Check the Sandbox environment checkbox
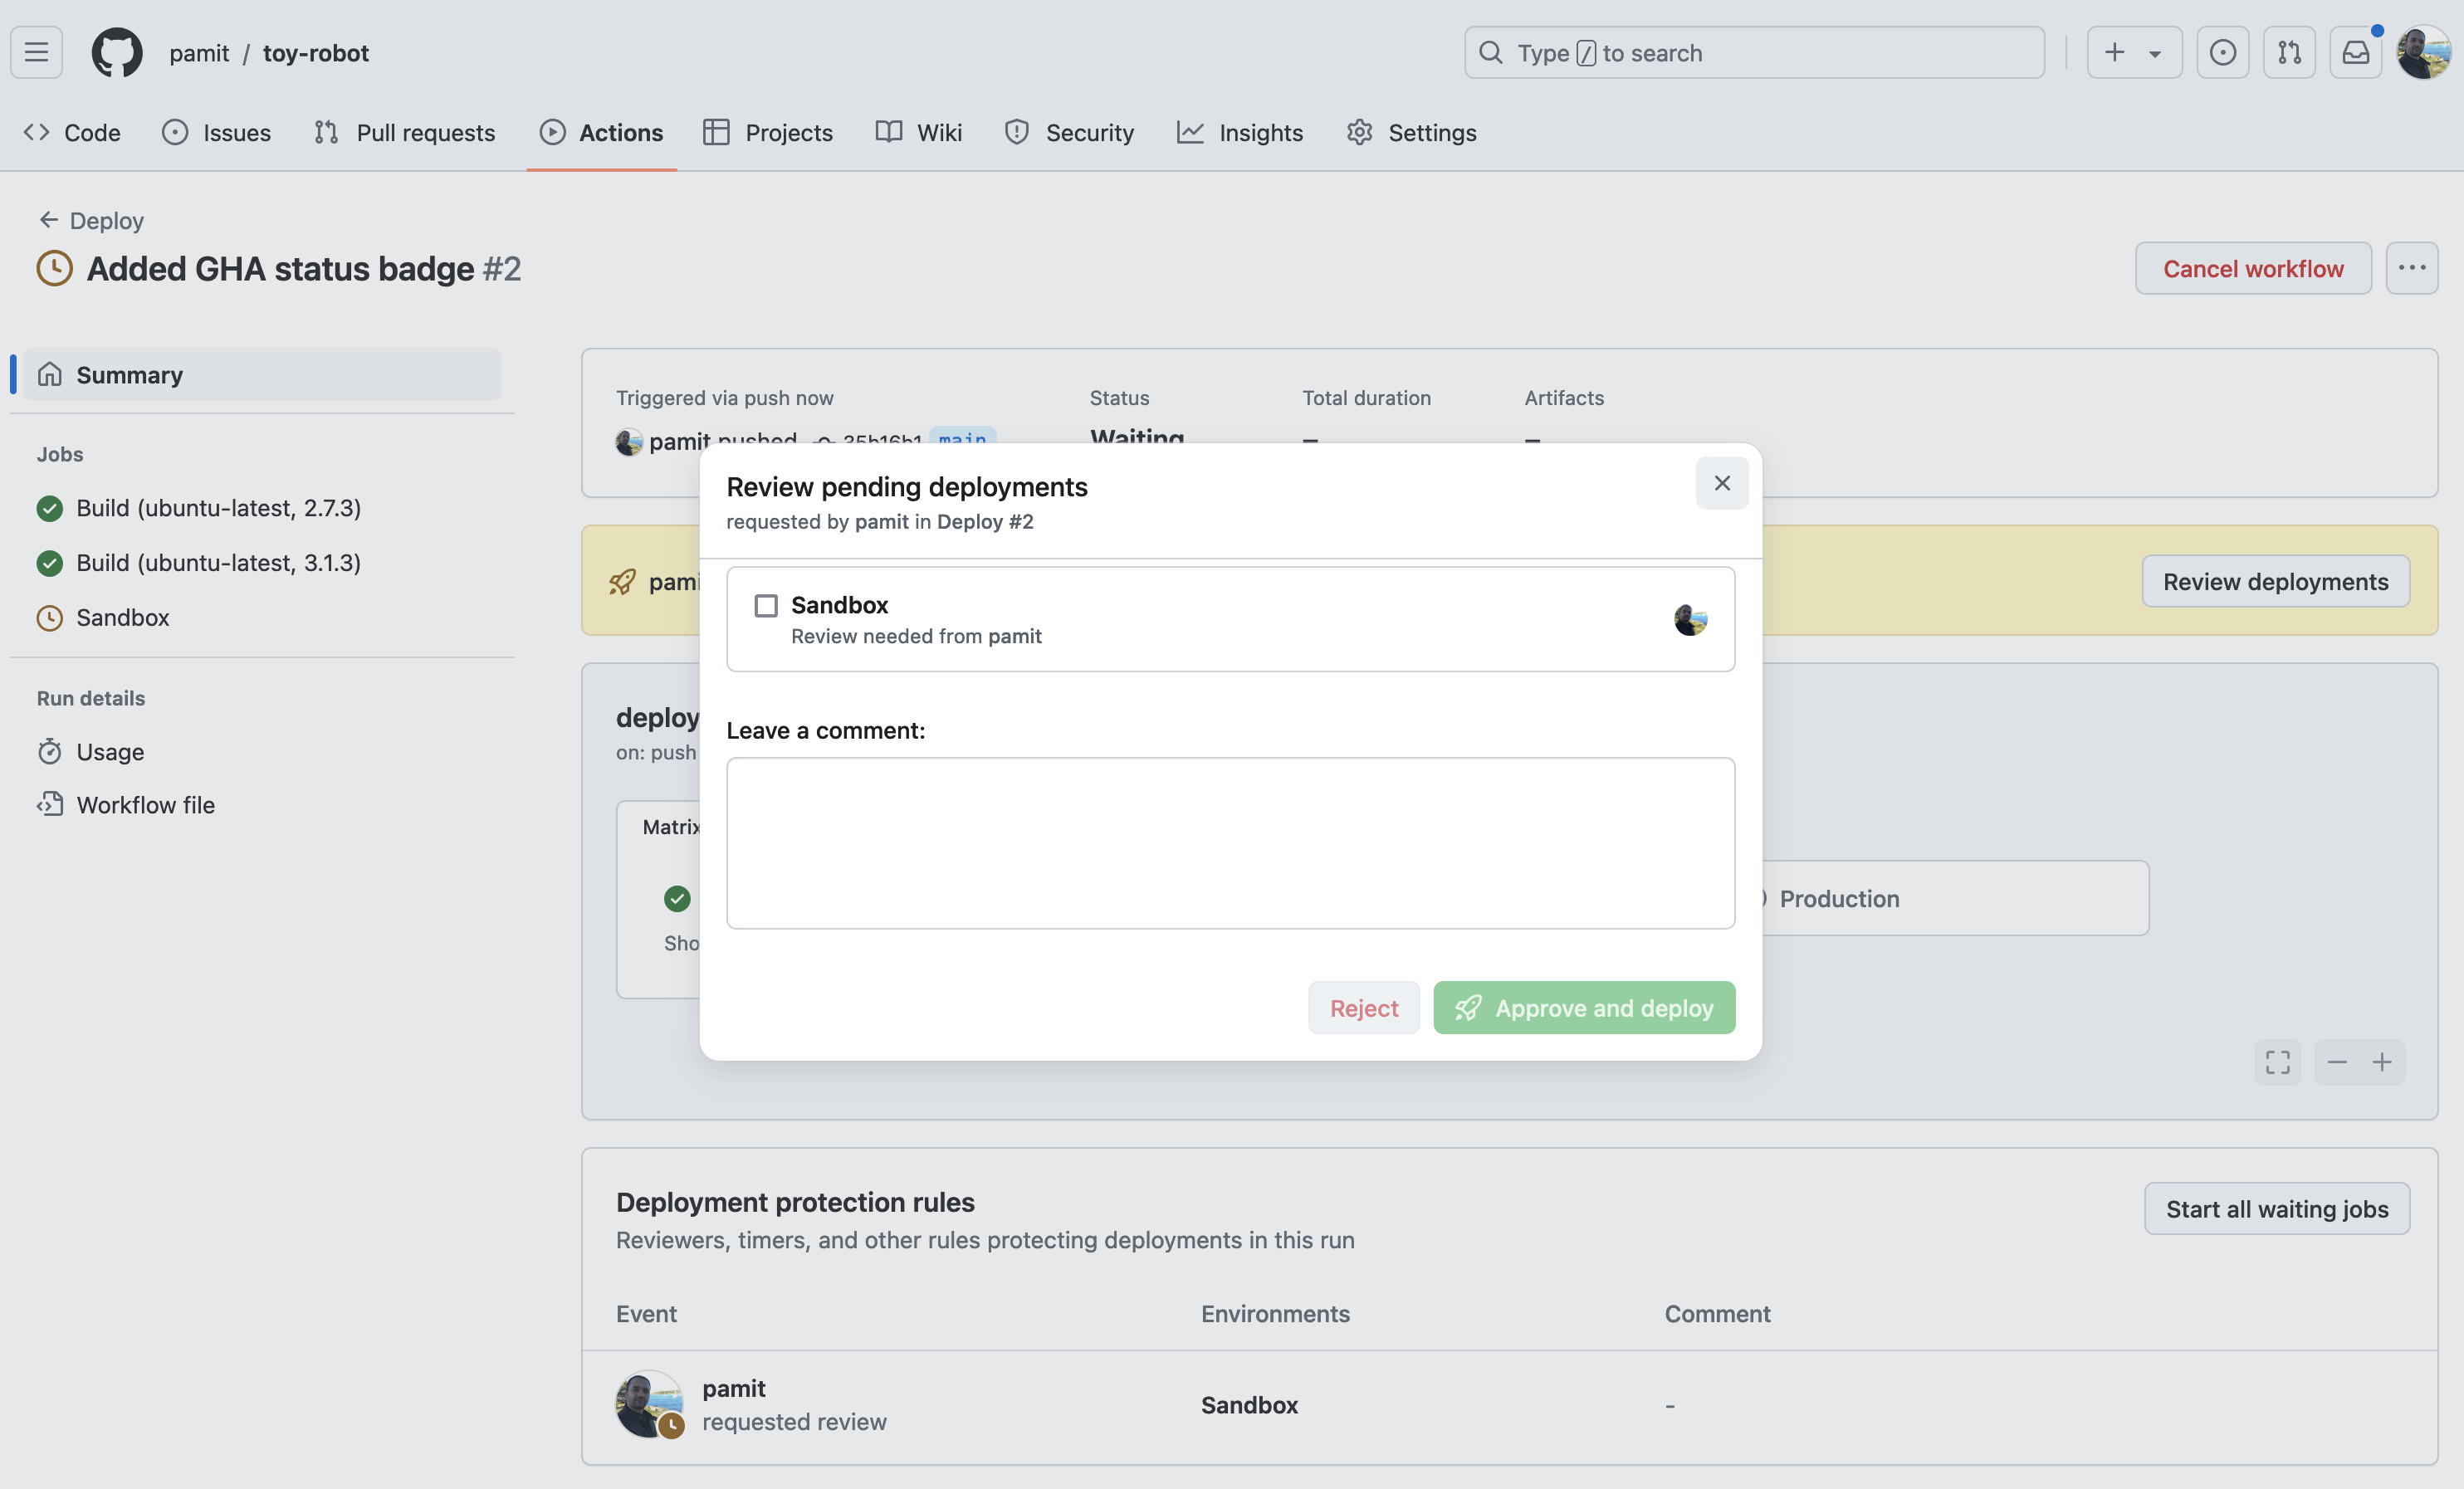This screenshot has height=1489, width=2464. point(766,606)
